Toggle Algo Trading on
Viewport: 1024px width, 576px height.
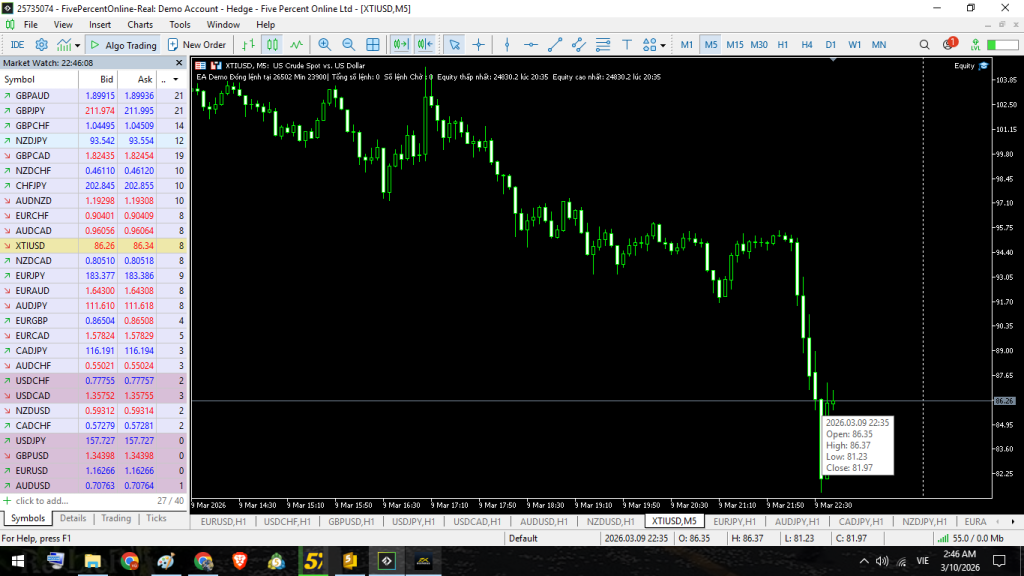coord(123,44)
